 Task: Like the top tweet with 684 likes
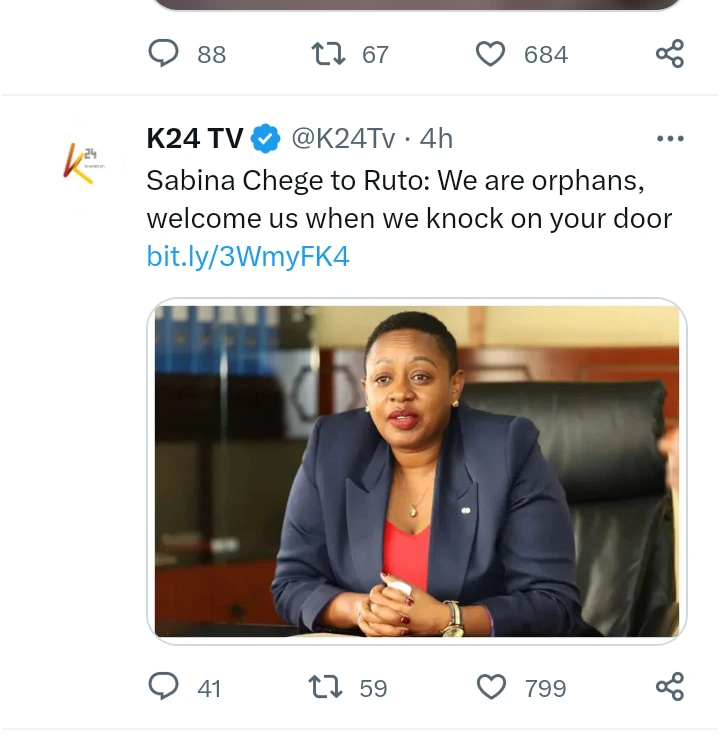[490, 54]
